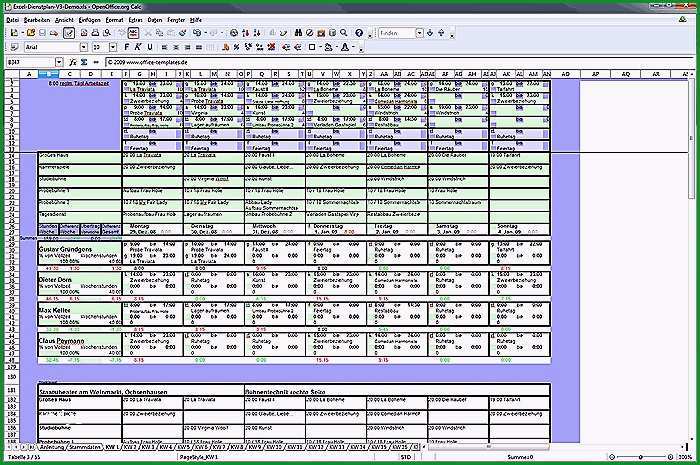The height and width of the screenshot is (465, 700).
Task: Select the KW 2 sheet tab
Action: (x=130, y=447)
